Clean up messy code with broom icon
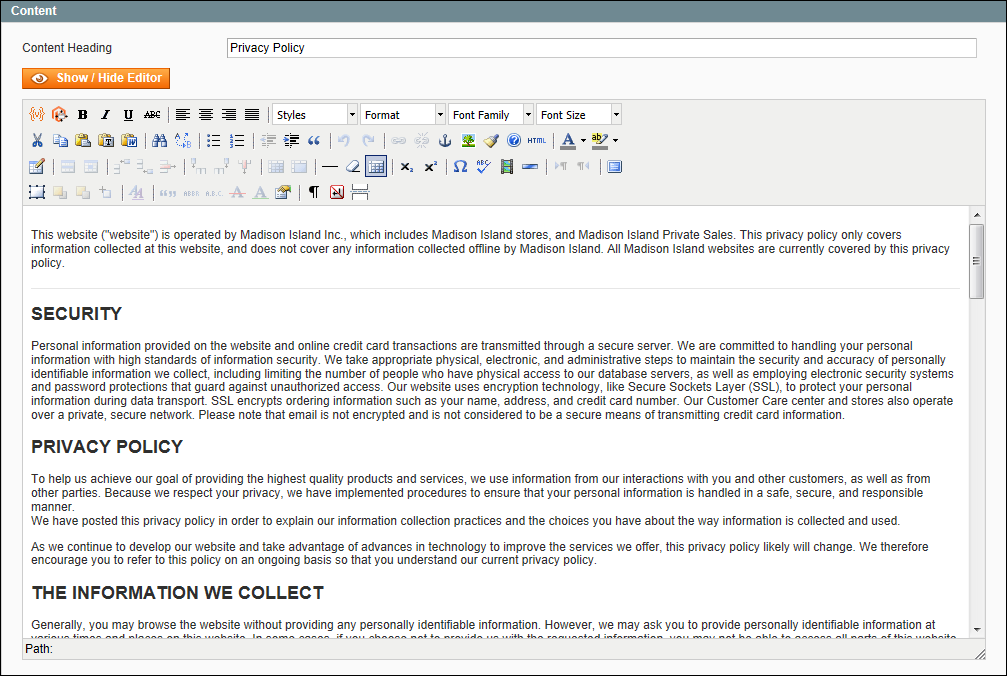Image resolution: width=1007 pixels, height=676 pixels. click(x=491, y=140)
